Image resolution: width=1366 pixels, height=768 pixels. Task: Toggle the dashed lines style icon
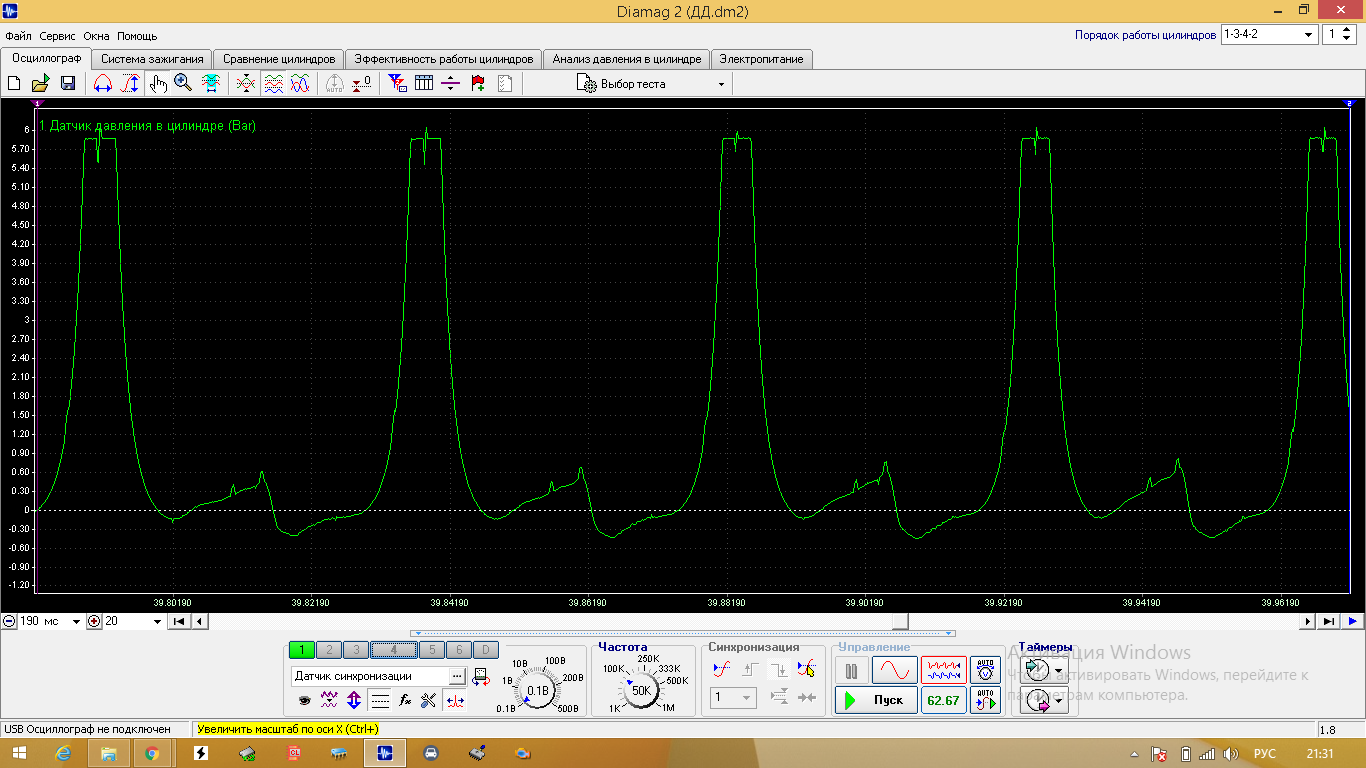click(380, 701)
